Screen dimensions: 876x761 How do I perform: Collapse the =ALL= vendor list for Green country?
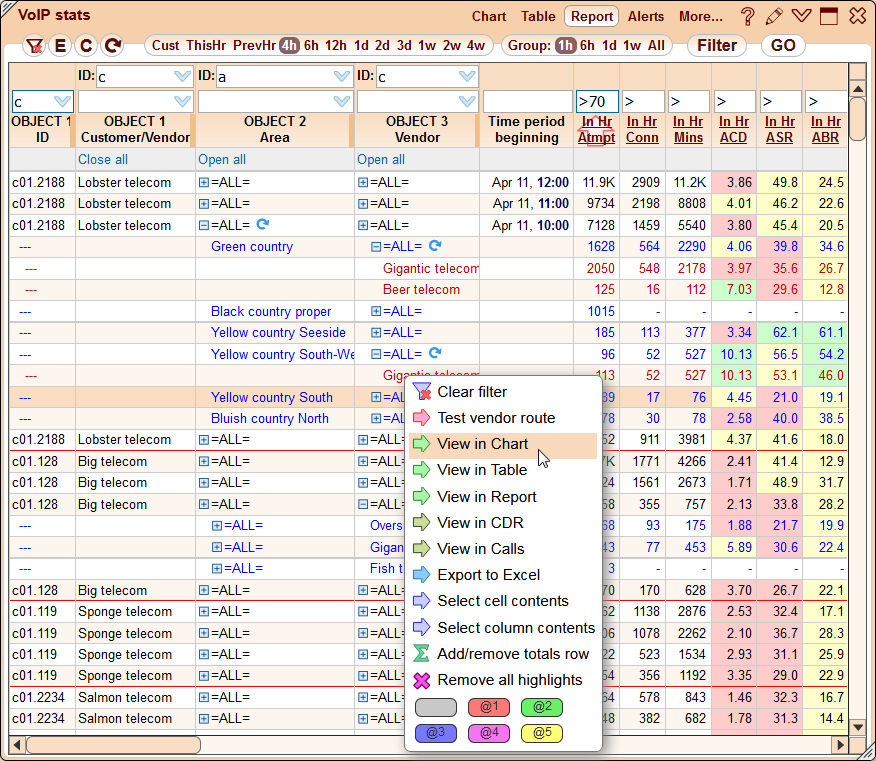click(375, 246)
